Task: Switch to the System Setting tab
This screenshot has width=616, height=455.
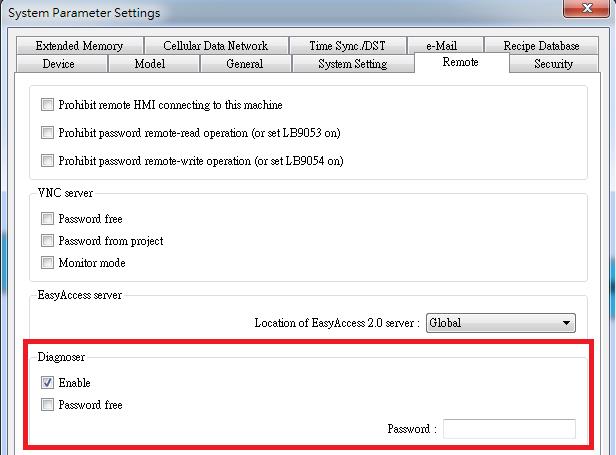Action: pos(352,64)
